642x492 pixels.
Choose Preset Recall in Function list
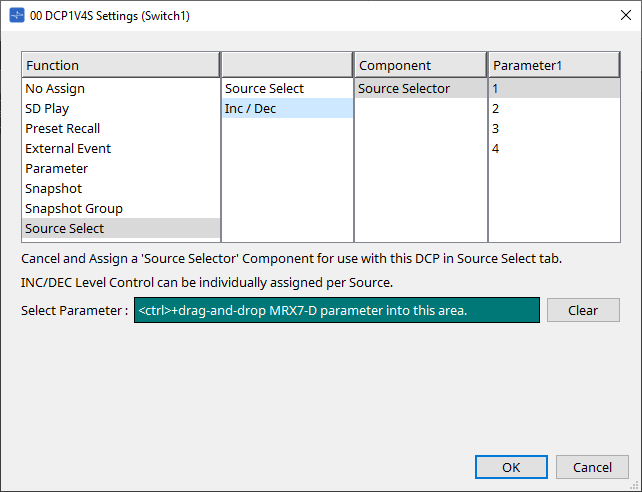coord(121,129)
